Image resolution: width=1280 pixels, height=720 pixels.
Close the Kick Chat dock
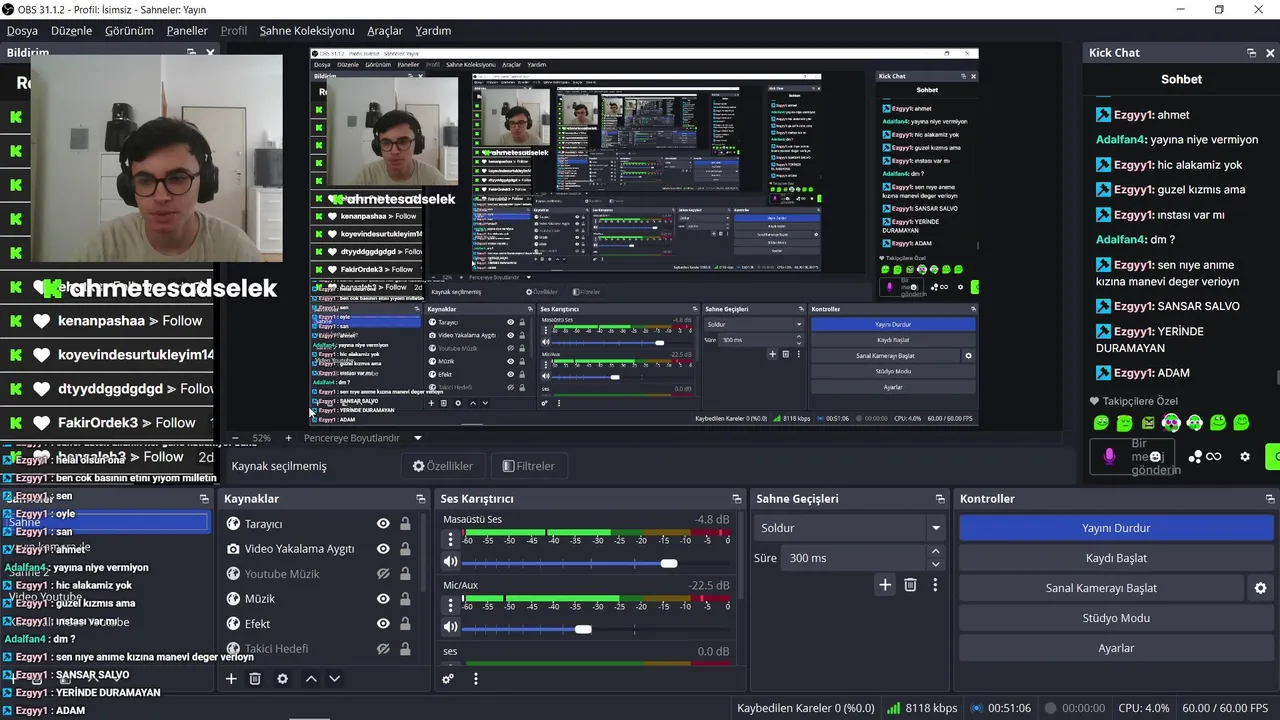point(1271,53)
